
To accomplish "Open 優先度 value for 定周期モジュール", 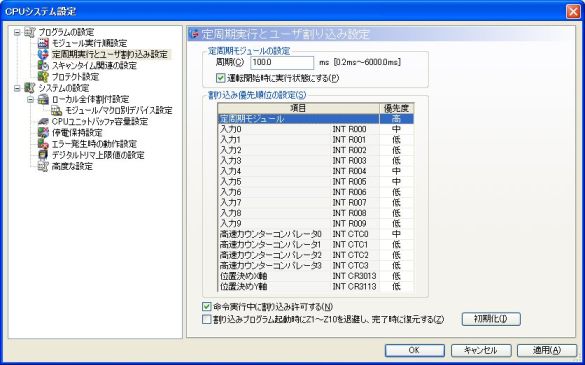I will click(x=397, y=119).
